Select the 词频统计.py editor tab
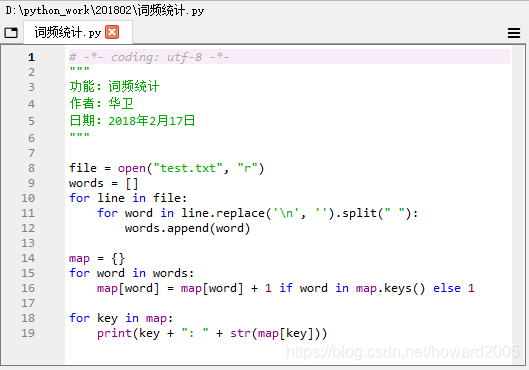This screenshot has height=370, width=529. [78, 32]
